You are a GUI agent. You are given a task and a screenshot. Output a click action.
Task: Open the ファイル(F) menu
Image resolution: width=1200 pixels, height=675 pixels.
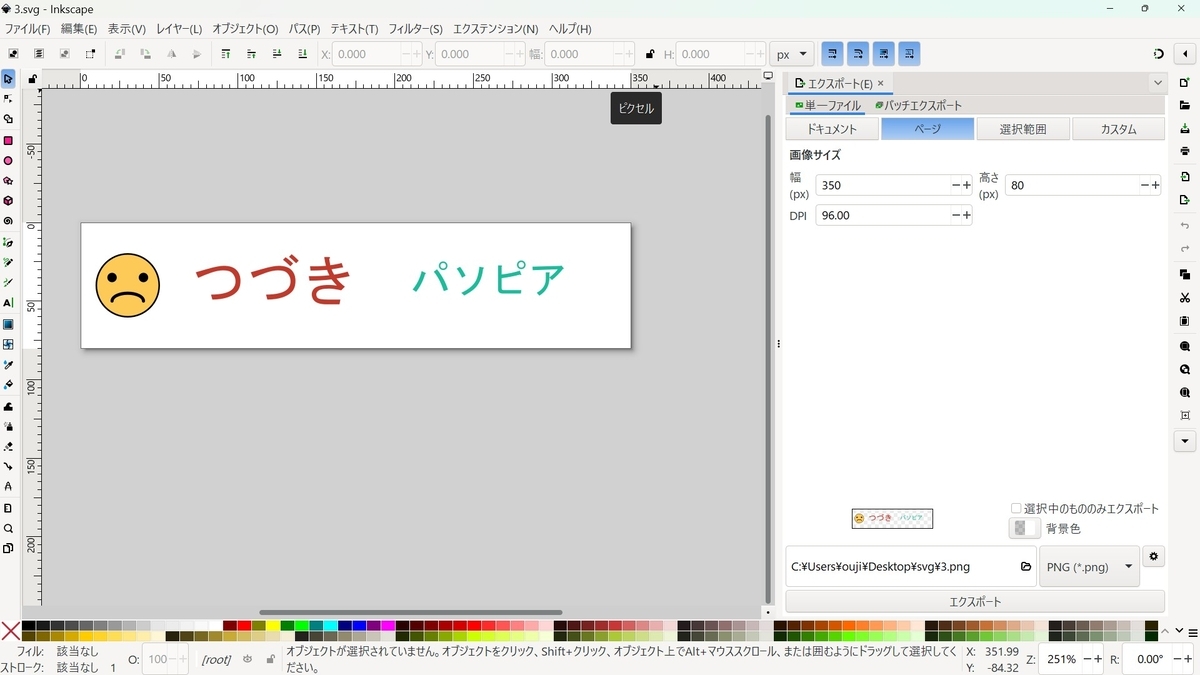28,29
